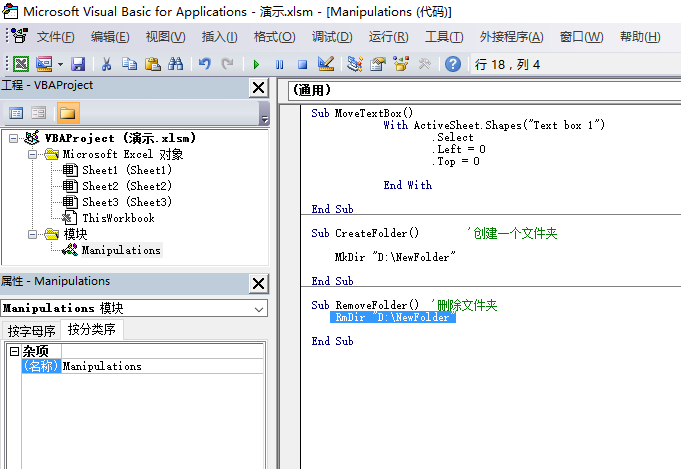Screen dimensions: 681x469
Task: Click the Sub MoveTextBox() code line
Action: tap(362, 113)
